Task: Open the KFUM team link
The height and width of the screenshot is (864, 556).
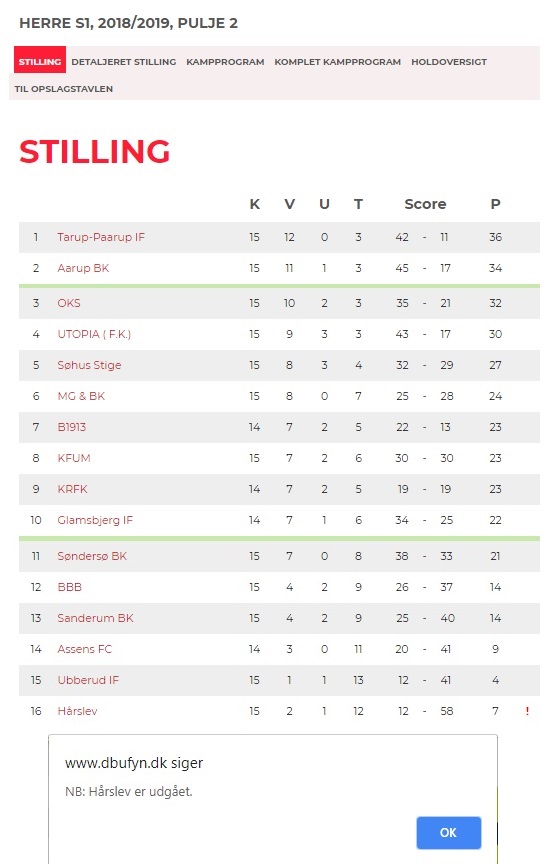Action: click(74, 458)
